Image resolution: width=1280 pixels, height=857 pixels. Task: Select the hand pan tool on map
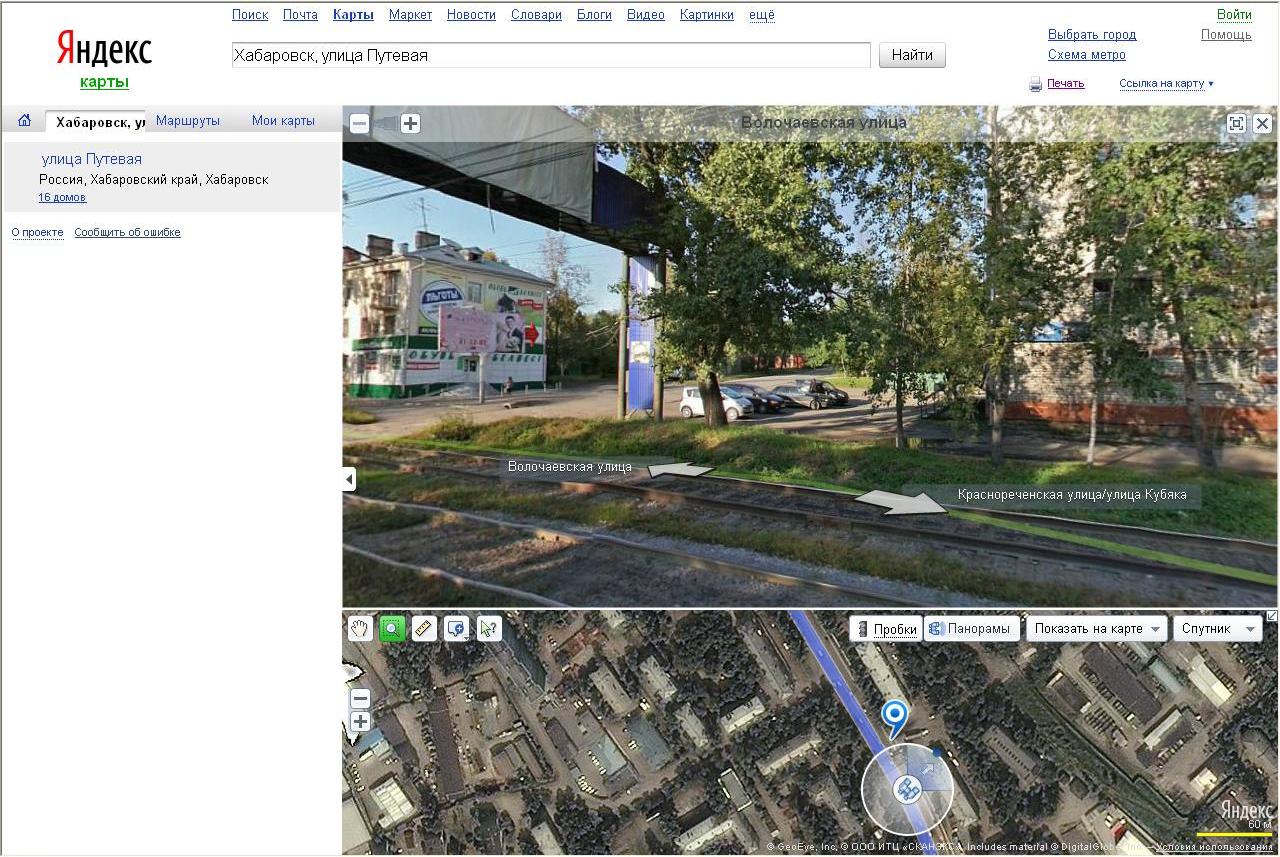pyautogui.click(x=360, y=628)
